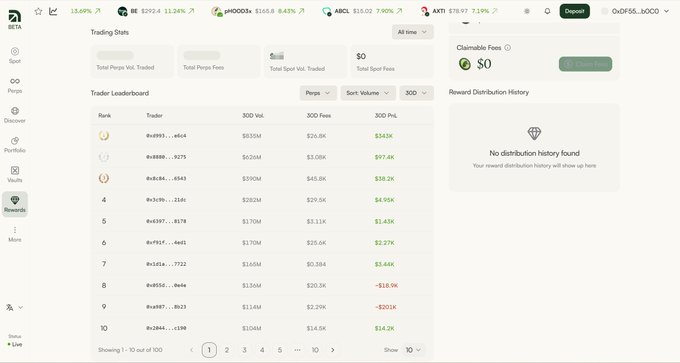
Task: Click the BE ticker token icon
Action: coord(123,11)
